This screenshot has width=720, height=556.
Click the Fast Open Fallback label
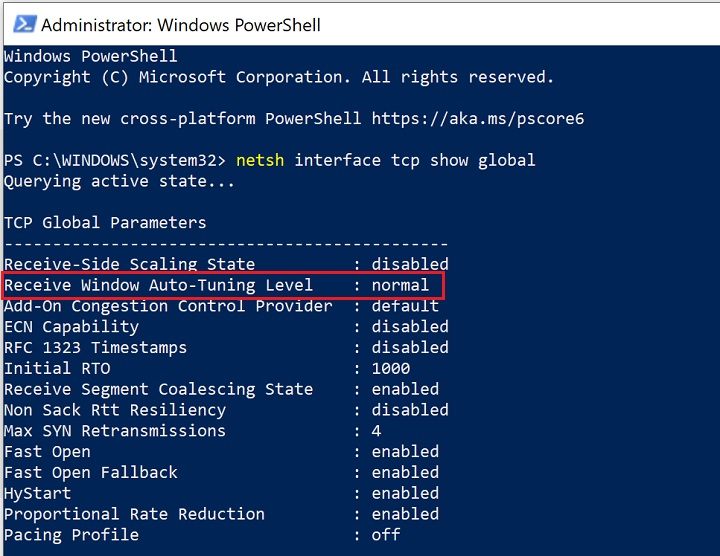pos(91,472)
